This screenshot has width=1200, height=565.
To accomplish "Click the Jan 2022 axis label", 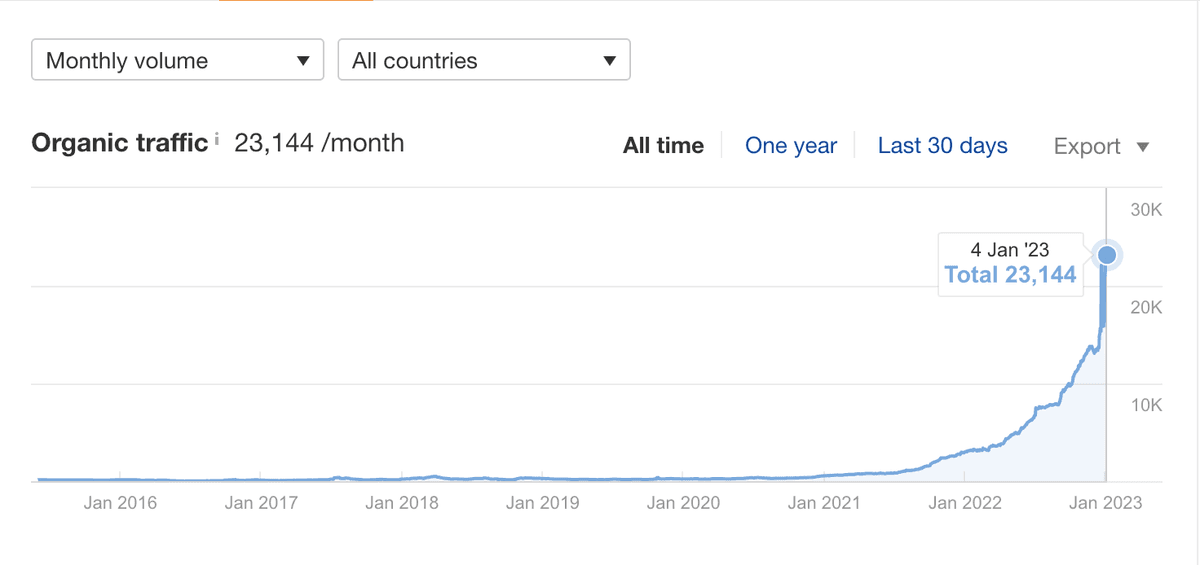I will coord(965,503).
